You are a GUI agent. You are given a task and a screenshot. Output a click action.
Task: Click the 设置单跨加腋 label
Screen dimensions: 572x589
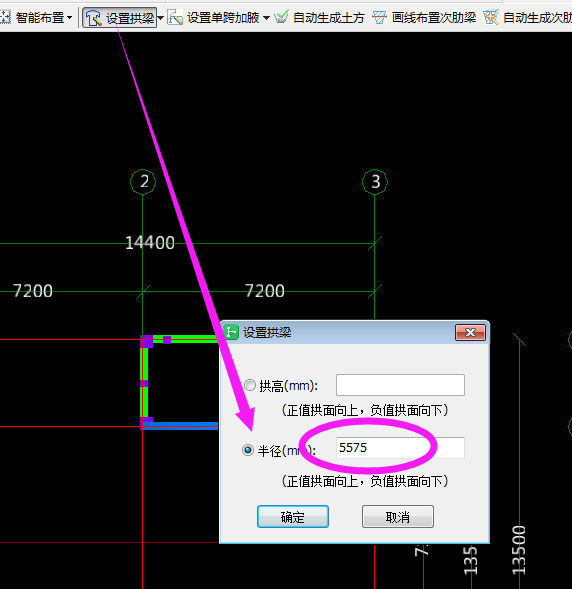pyautogui.click(x=223, y=18)
